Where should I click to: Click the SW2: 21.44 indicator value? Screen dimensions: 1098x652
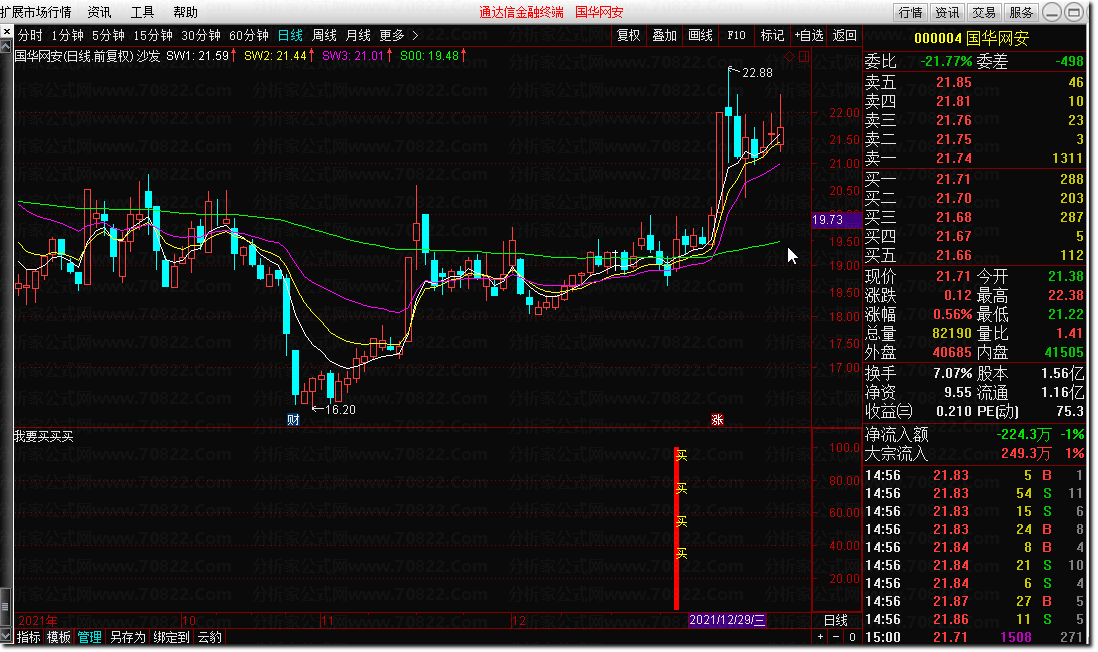279,55
